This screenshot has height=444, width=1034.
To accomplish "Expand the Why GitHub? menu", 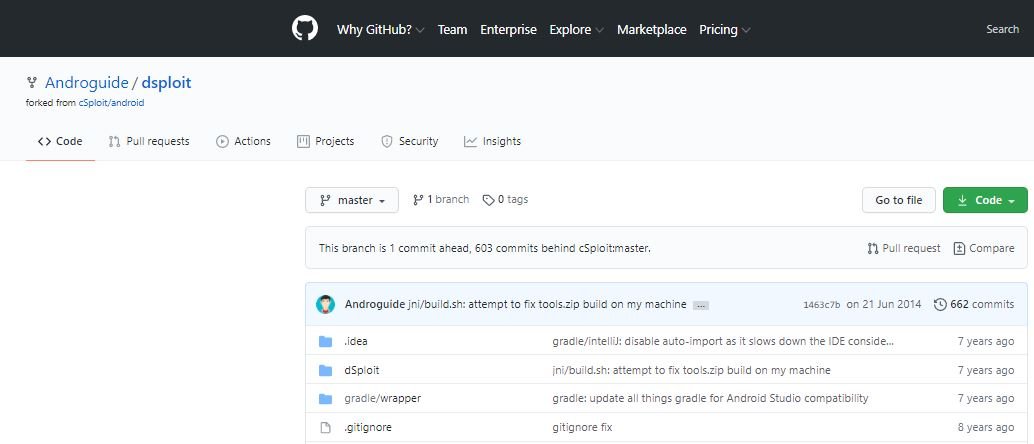I will (x=380, y=30).
